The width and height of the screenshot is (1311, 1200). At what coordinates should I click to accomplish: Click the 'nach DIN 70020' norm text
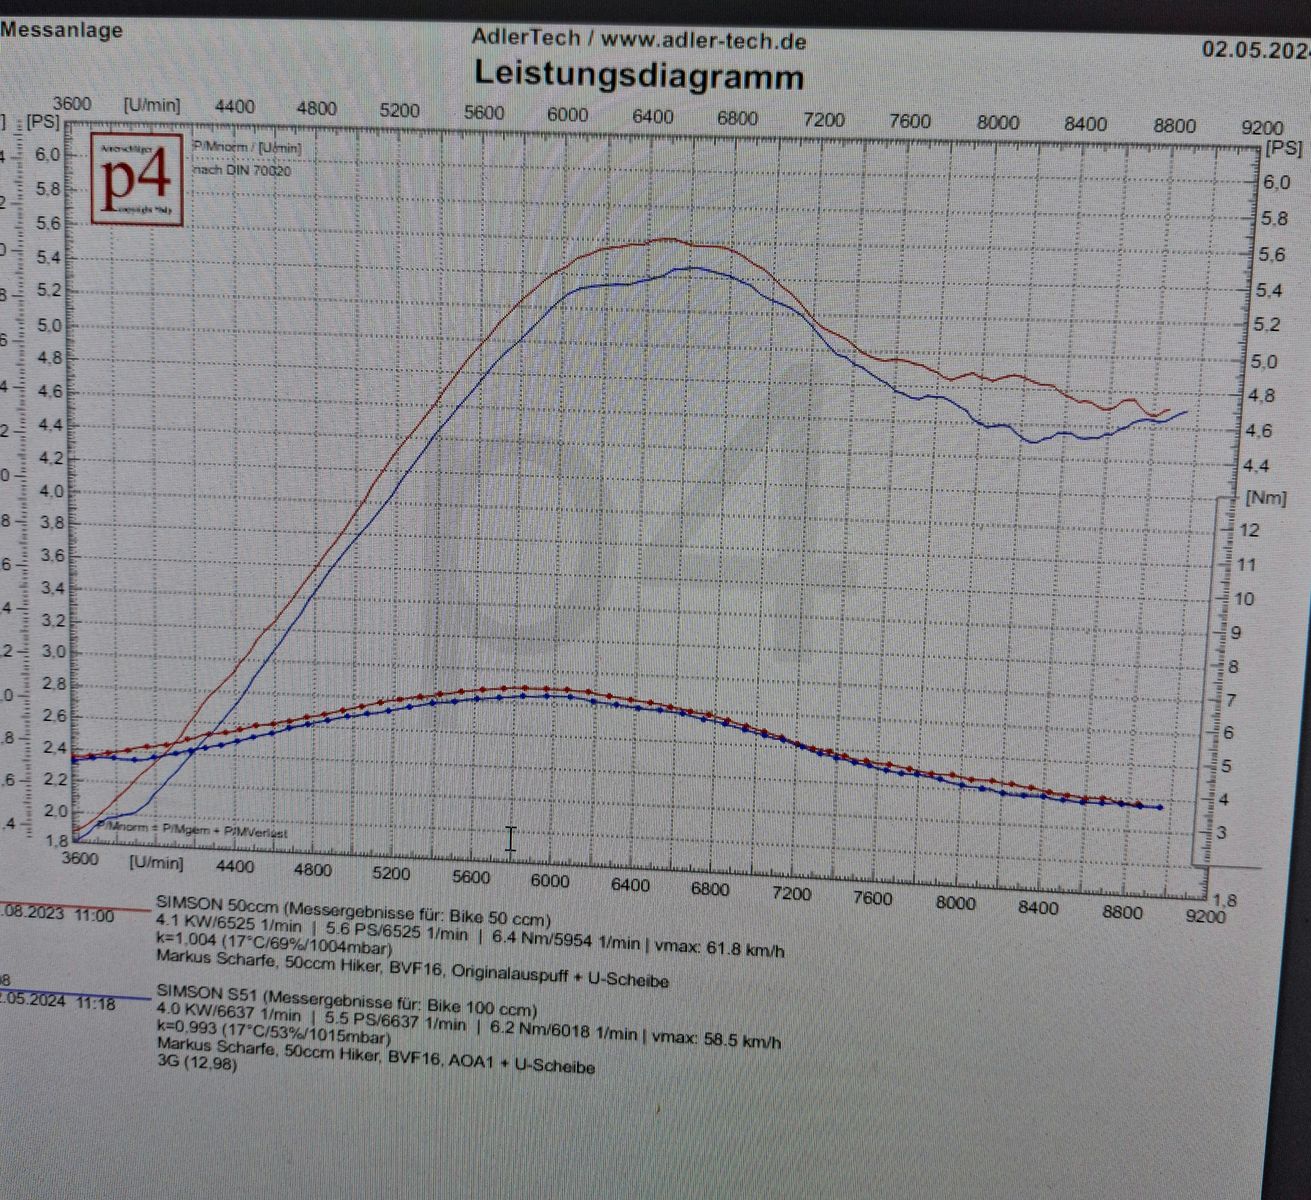pos(242,170)
